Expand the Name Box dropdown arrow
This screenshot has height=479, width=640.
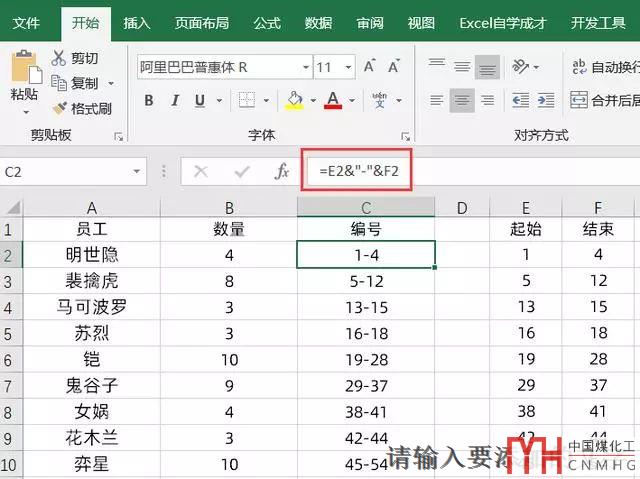[x=137, y=172]
